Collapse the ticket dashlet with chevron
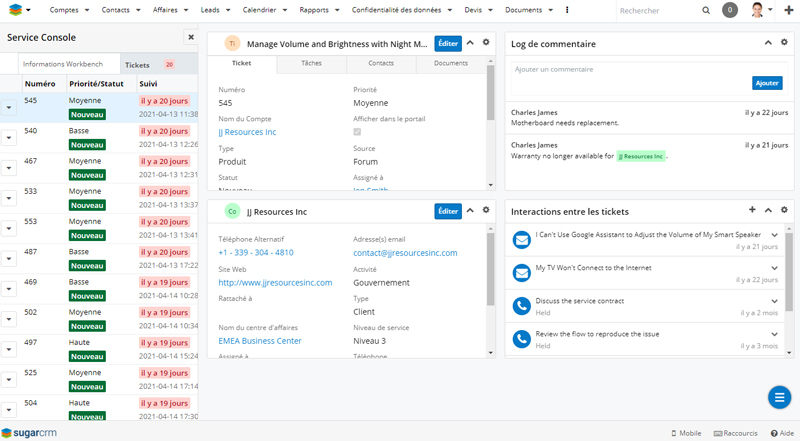 (470, 43)
